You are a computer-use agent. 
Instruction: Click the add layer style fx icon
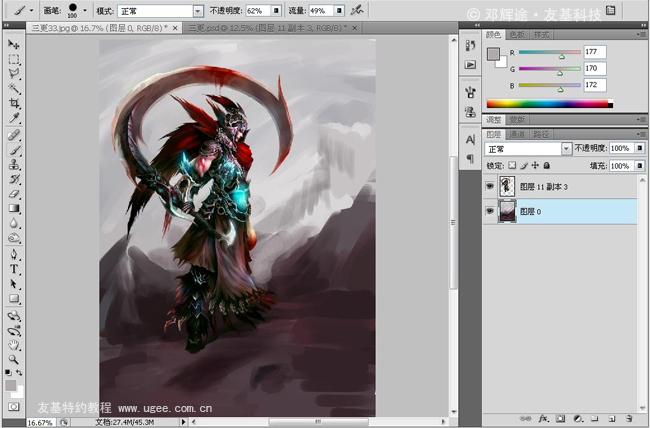pyautogui.click(x=543, y=418)
